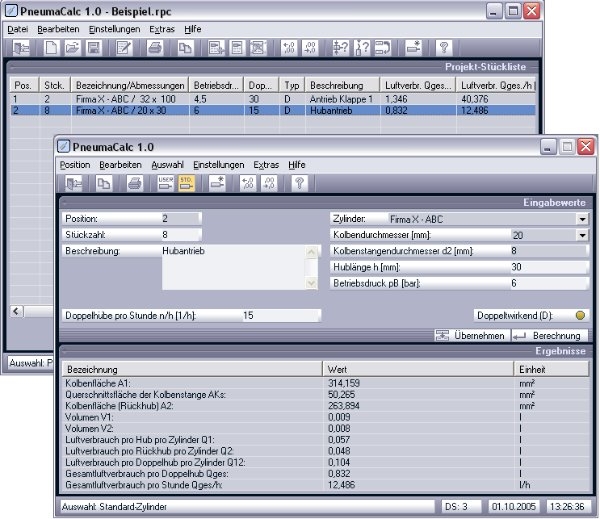Viewport: 600px width, 519px height.
Task: Click the USER cylinder icon in front toolbar
Action: coord(165,183)
